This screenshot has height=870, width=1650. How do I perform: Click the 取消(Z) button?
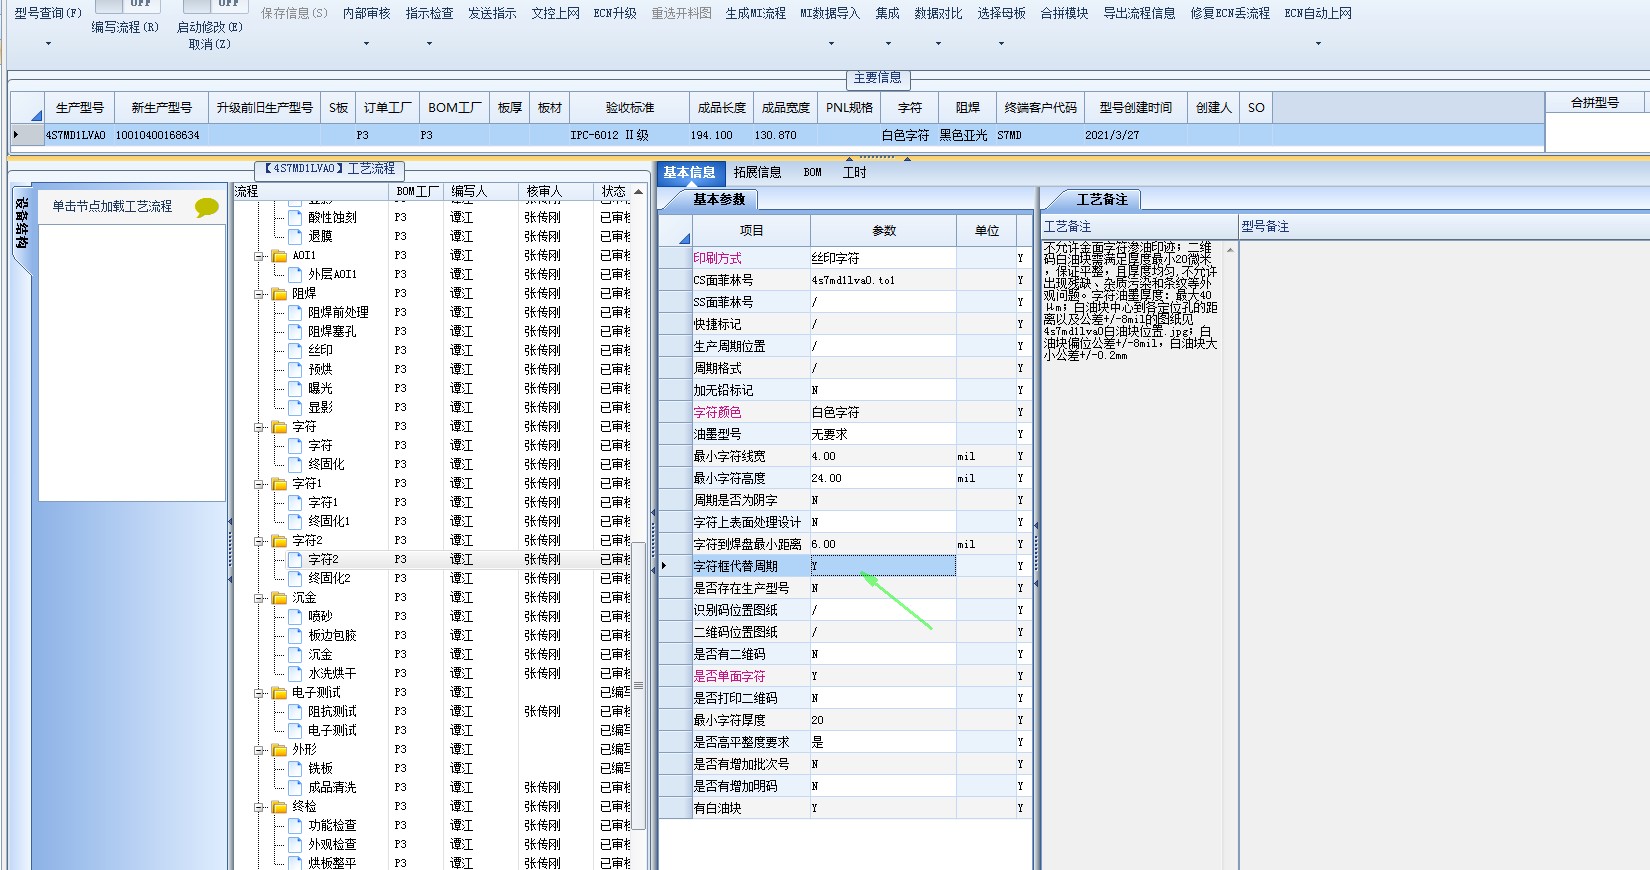210,44
